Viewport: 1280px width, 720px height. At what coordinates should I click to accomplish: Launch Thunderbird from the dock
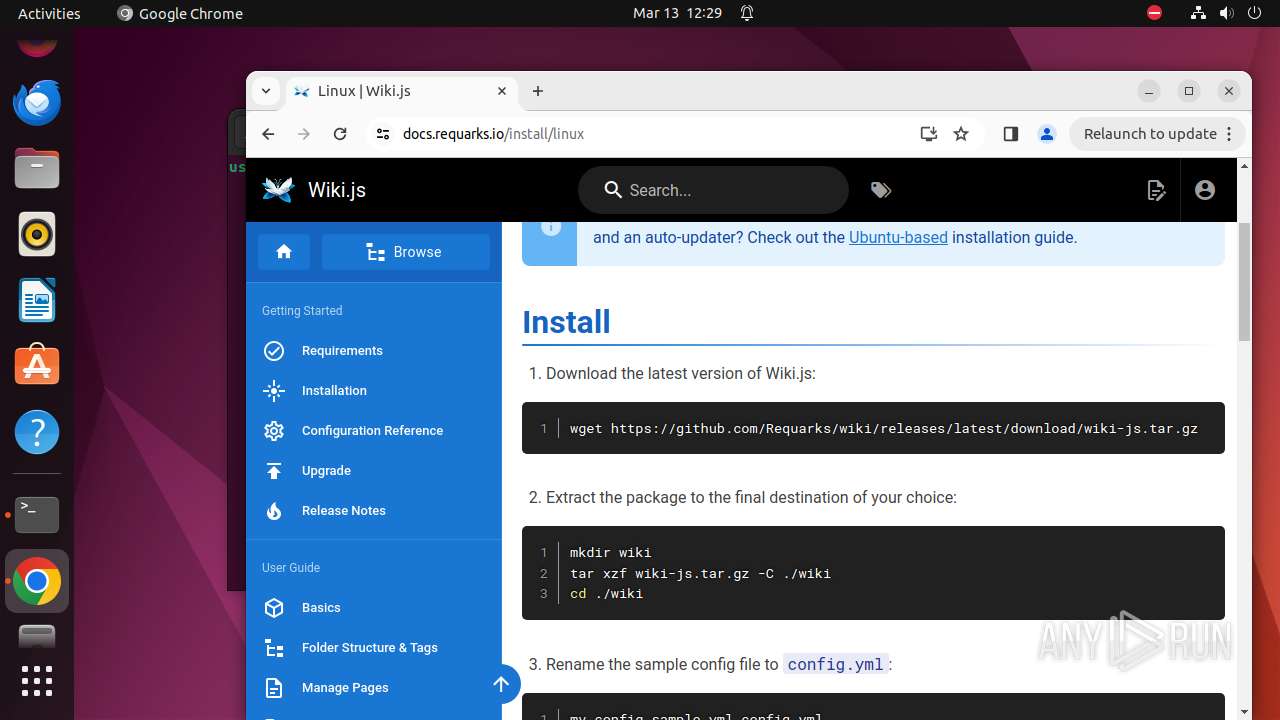[x=37, y=102]
